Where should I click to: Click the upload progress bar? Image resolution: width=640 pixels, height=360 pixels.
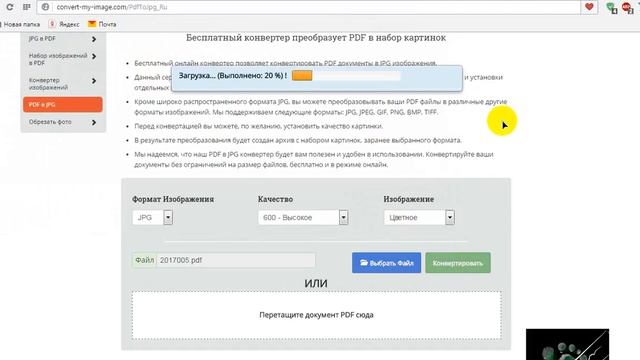click(346, 76)
